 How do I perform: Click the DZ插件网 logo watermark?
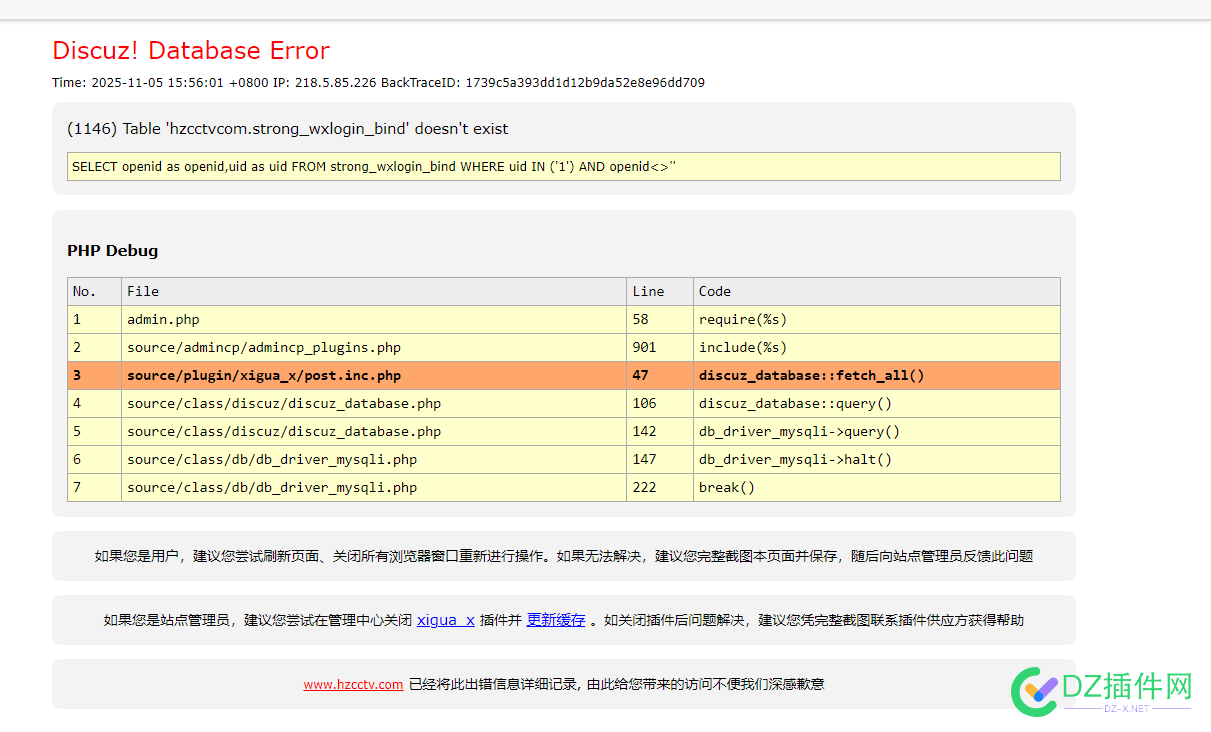(1102, 690)
